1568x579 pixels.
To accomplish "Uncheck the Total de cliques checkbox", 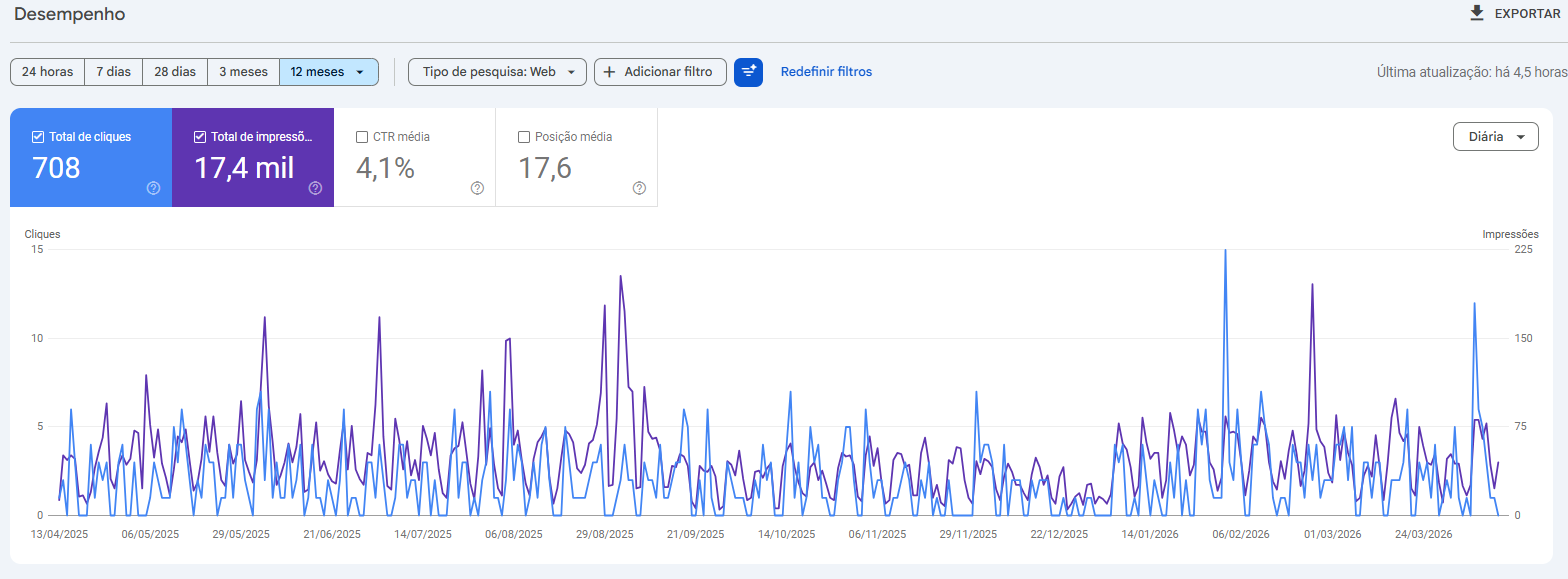I will (38, 137).
